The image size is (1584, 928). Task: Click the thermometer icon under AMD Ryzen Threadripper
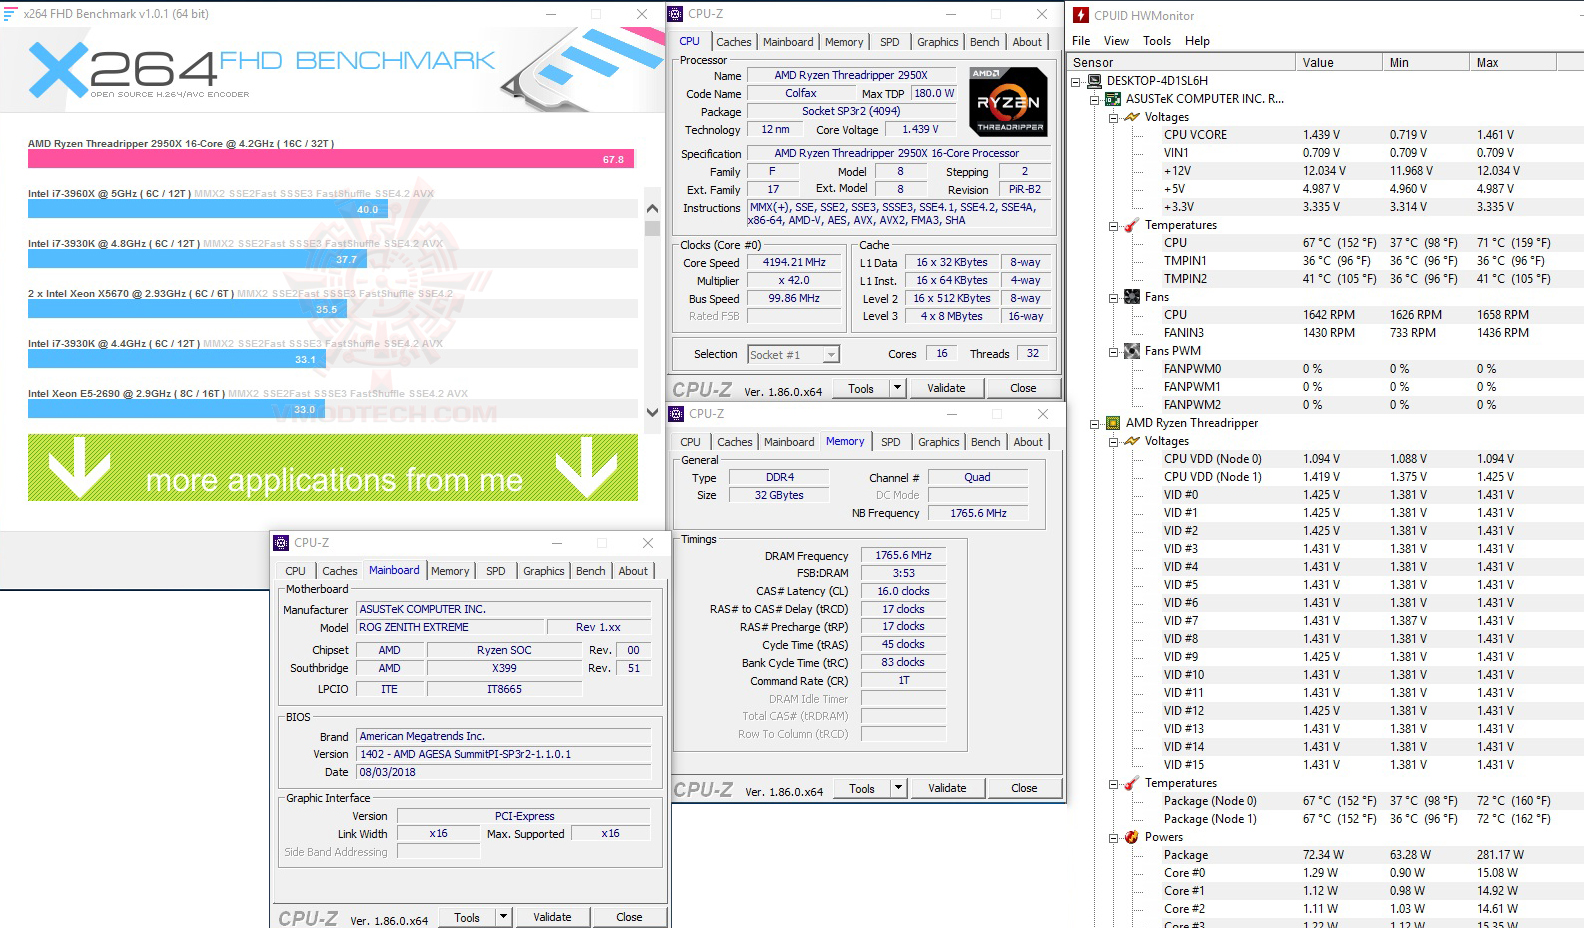(x=1132, y=783)
